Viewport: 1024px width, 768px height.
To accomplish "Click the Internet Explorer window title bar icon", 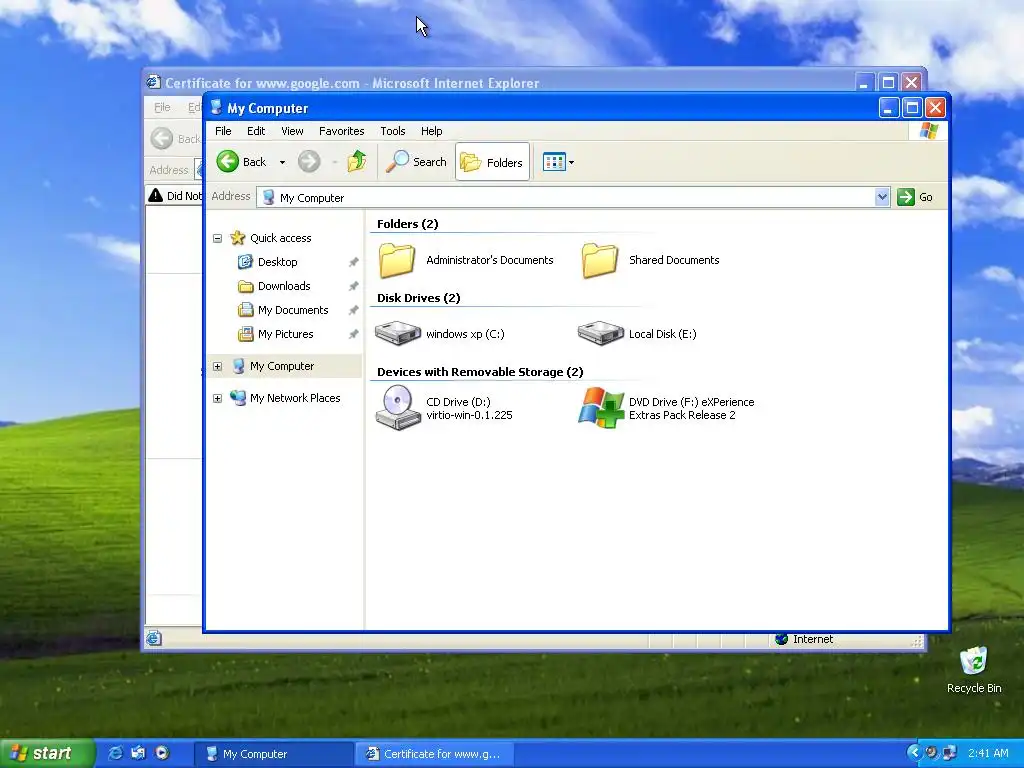I will [153, 82].
